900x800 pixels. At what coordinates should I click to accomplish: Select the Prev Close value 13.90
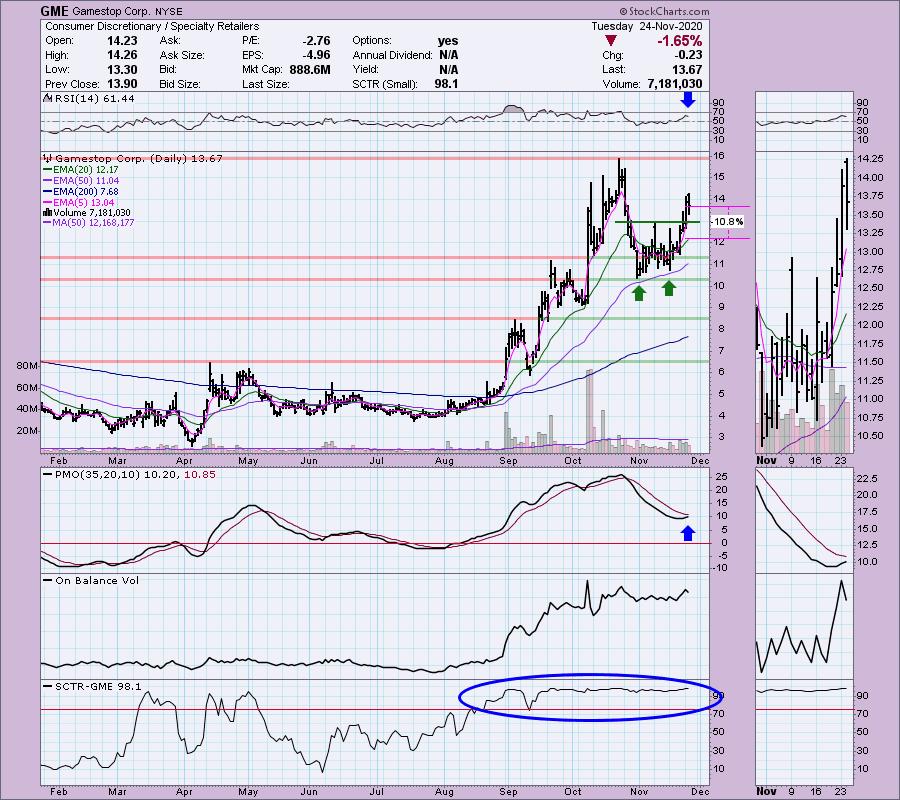[122, 84]
